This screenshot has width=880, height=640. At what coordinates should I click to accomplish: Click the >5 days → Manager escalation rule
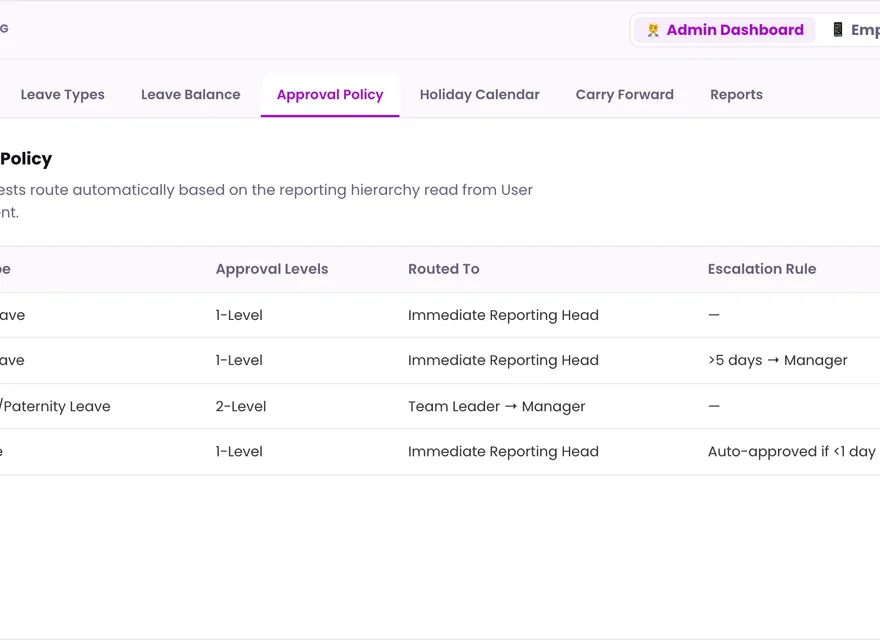coord(778,360)
